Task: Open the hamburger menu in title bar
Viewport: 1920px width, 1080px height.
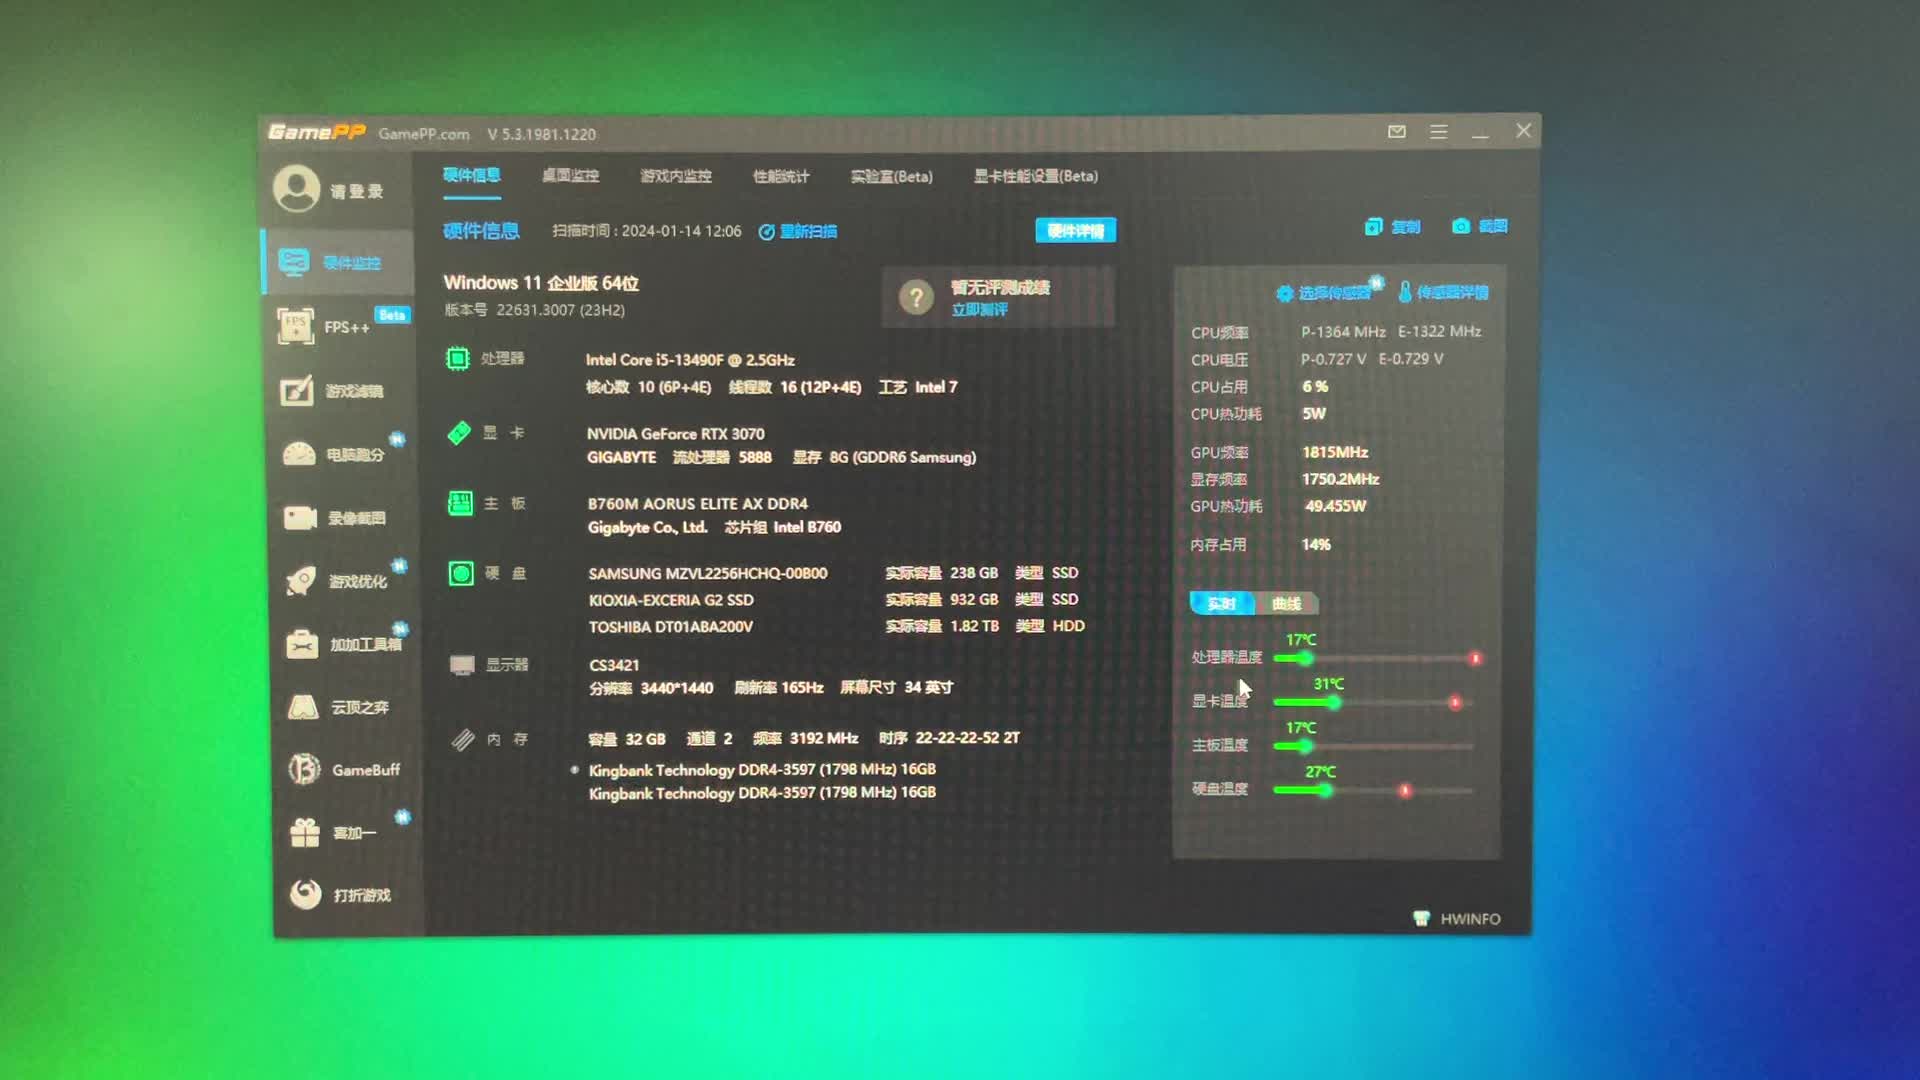Action: 1438,132
